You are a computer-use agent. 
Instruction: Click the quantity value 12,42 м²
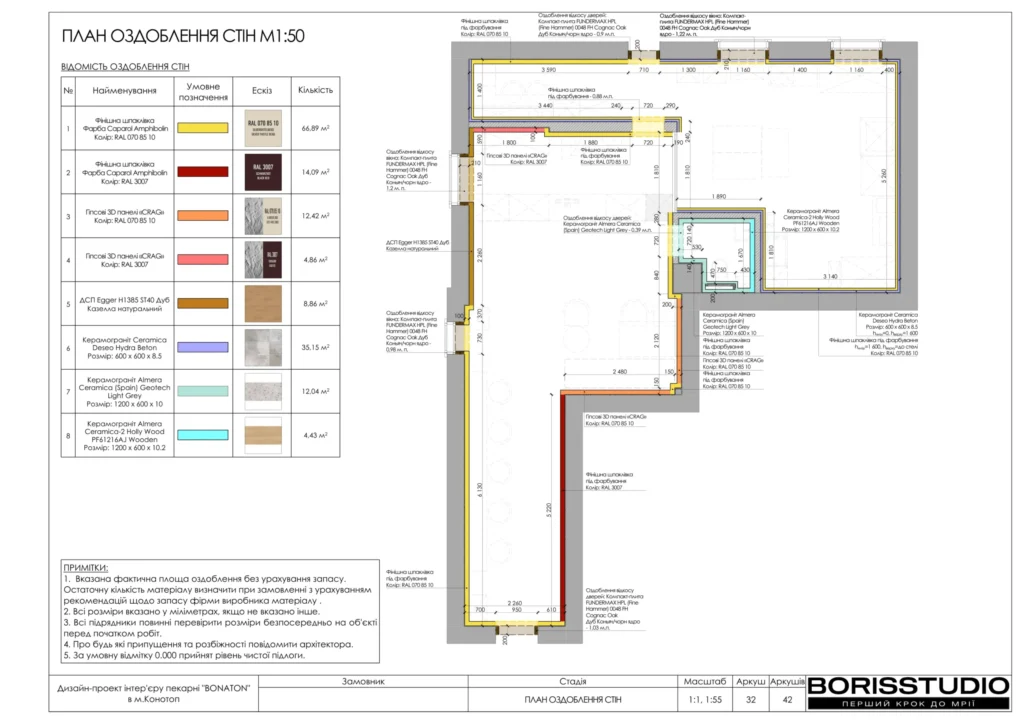click(x=315, y=216)
